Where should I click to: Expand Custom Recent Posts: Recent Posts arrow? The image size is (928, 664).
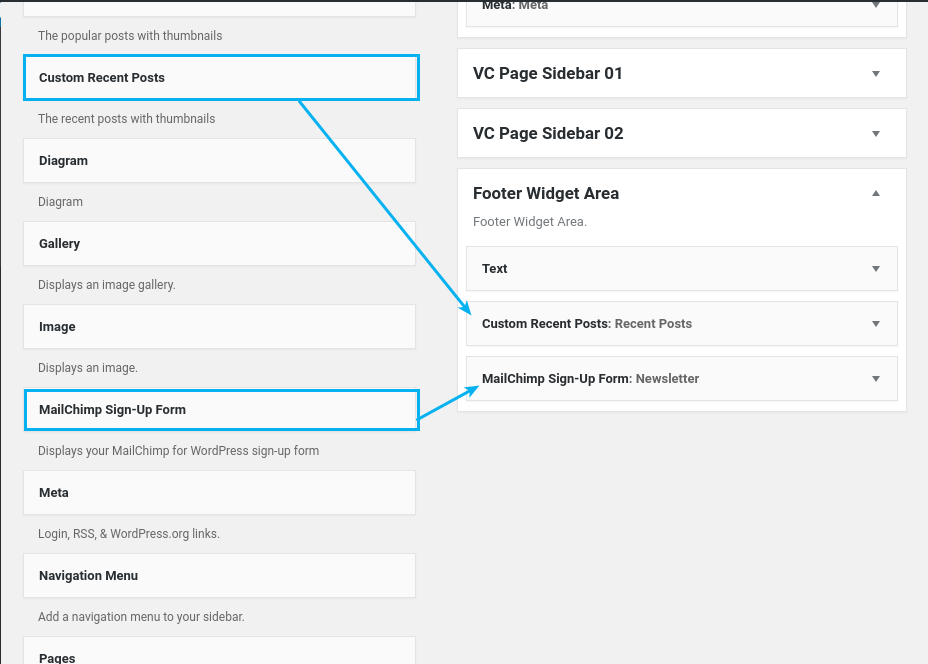tap(876, 324)
